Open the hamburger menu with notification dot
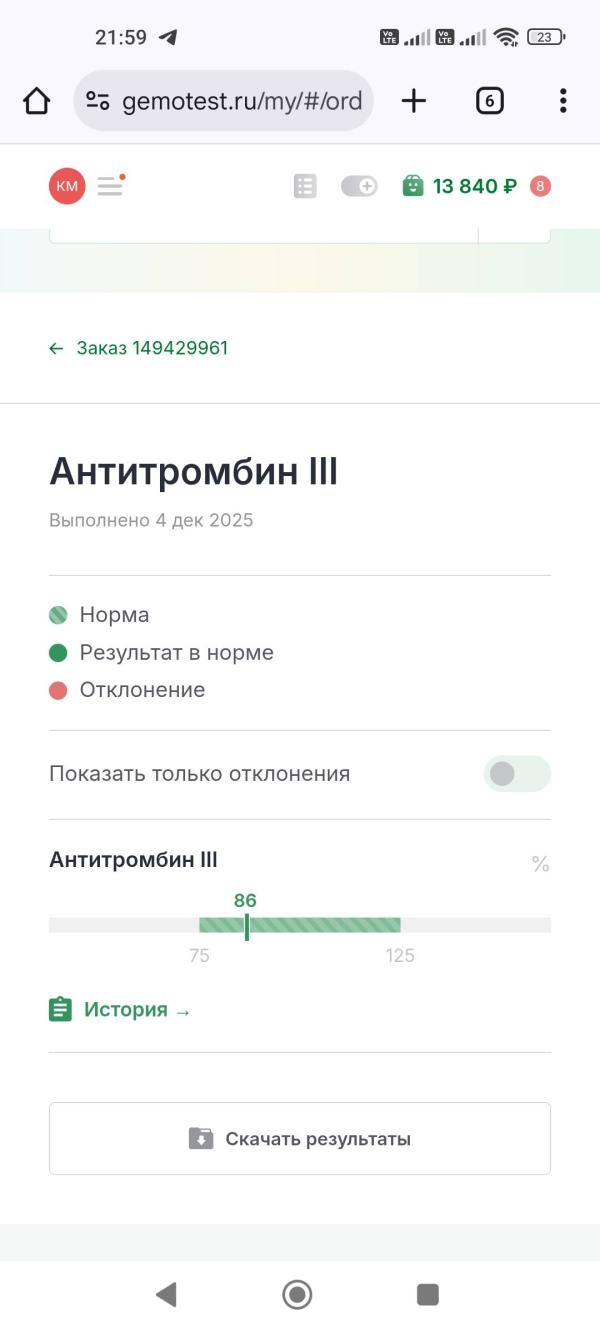This screenshot has width=600, height=1332. click(x=110, y=186)
